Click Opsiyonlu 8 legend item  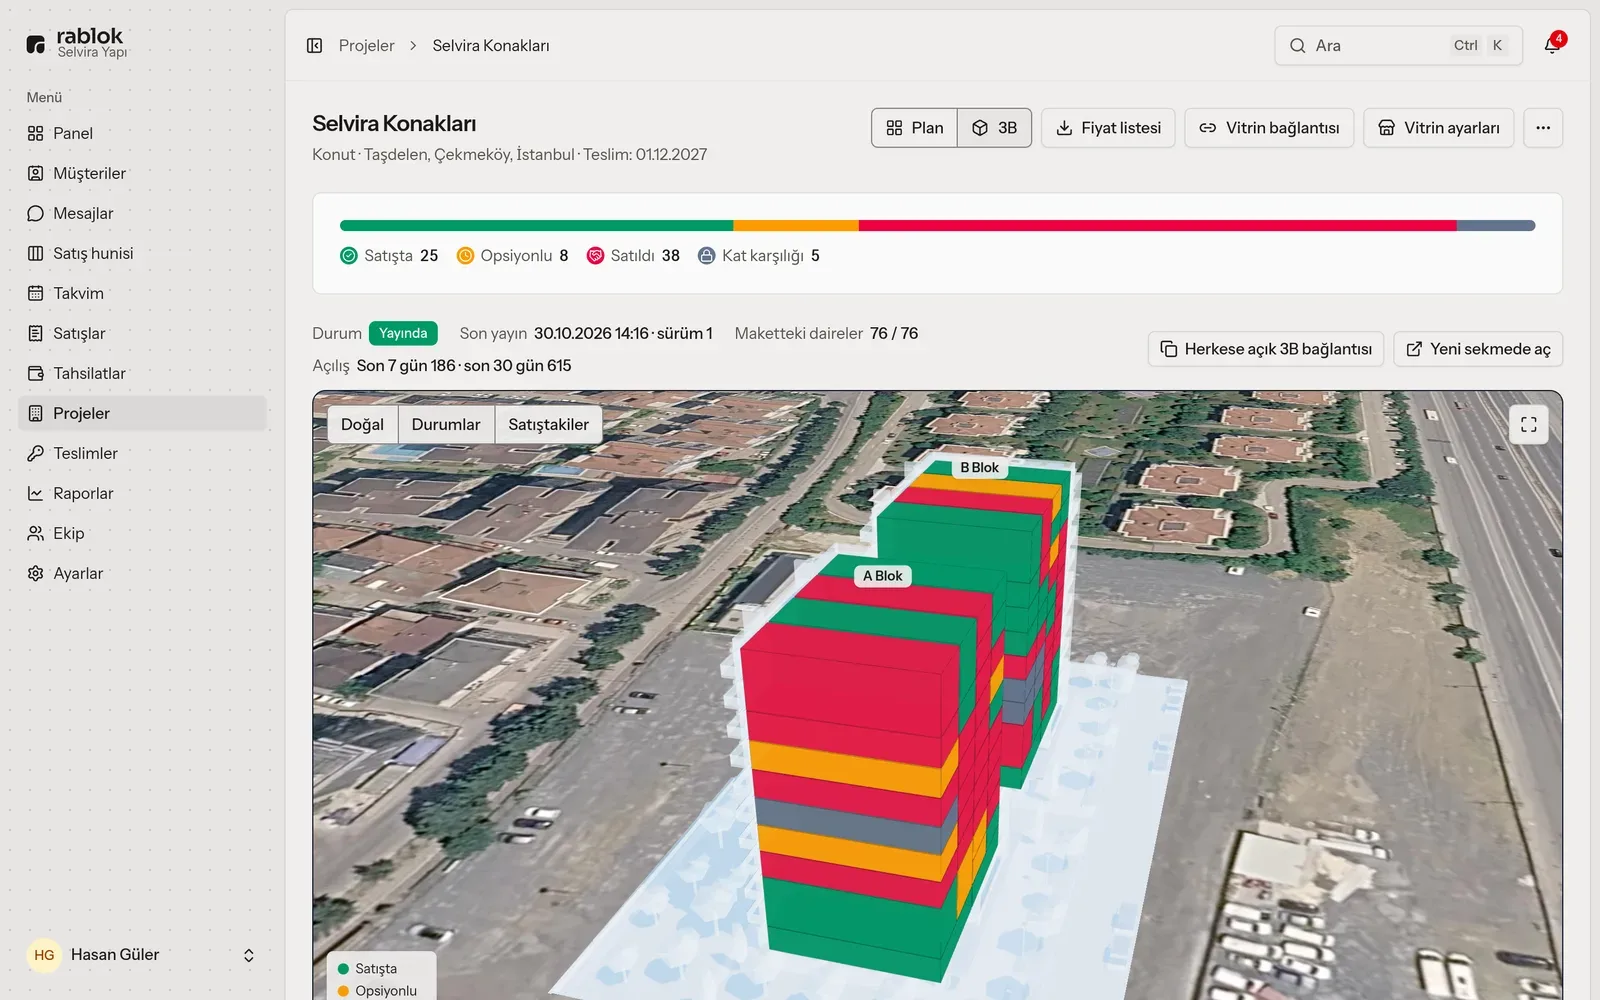[x=512, y=256]
